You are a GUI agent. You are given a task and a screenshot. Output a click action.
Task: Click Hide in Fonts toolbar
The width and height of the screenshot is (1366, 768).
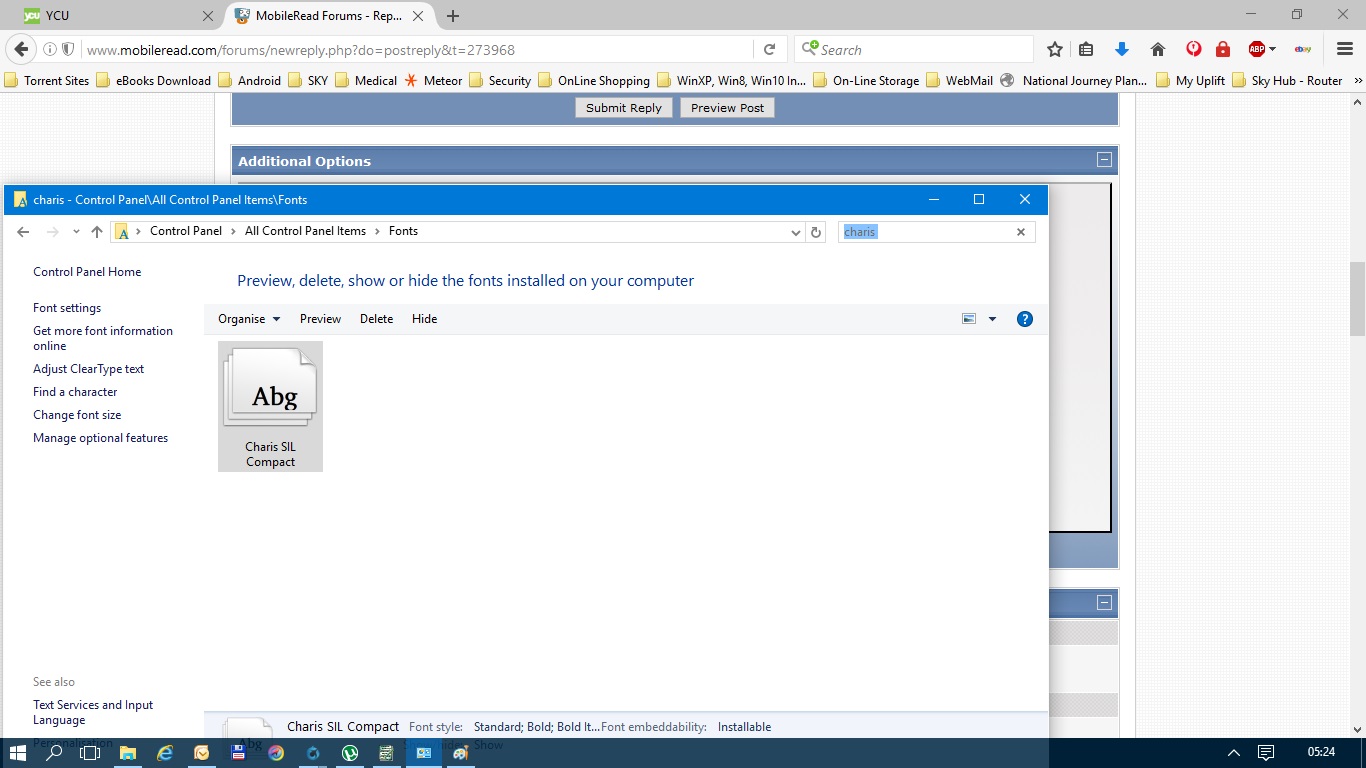click(x=424, y=319)
